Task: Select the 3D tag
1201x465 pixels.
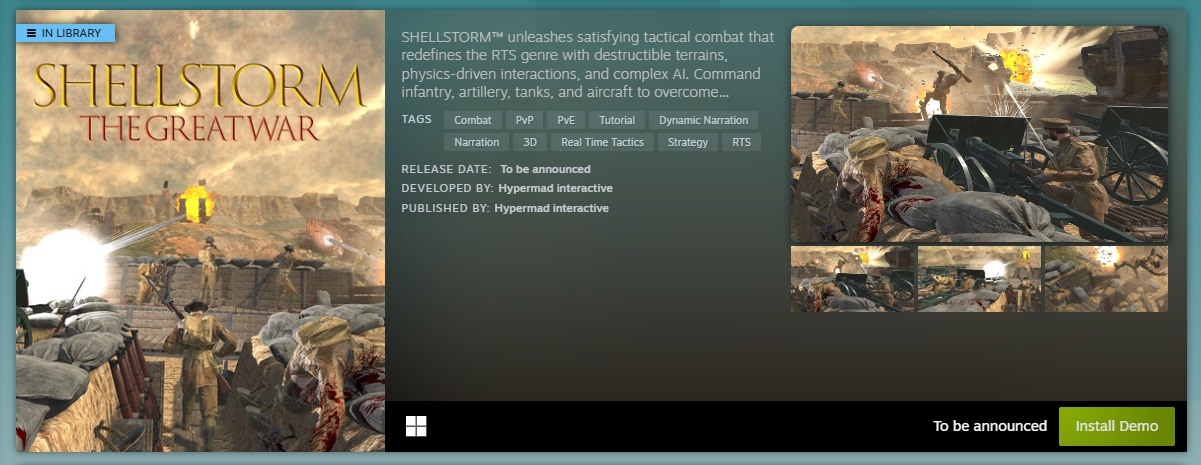Action: coord(530,142)
